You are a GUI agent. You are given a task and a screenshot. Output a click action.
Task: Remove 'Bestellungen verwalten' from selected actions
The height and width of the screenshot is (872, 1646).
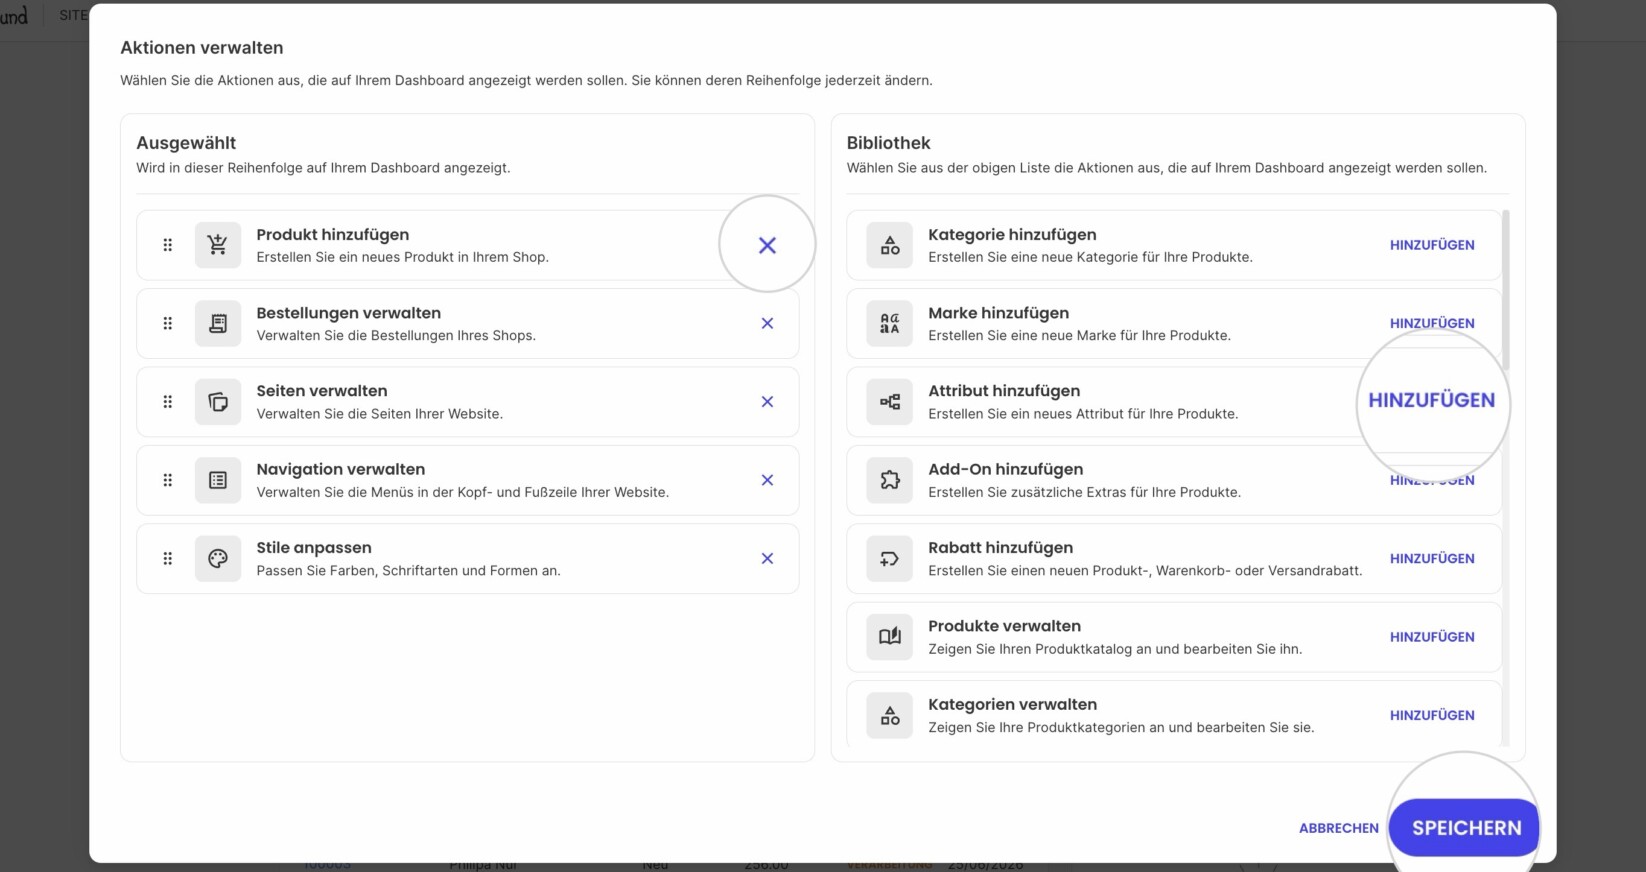click(767, 323)
